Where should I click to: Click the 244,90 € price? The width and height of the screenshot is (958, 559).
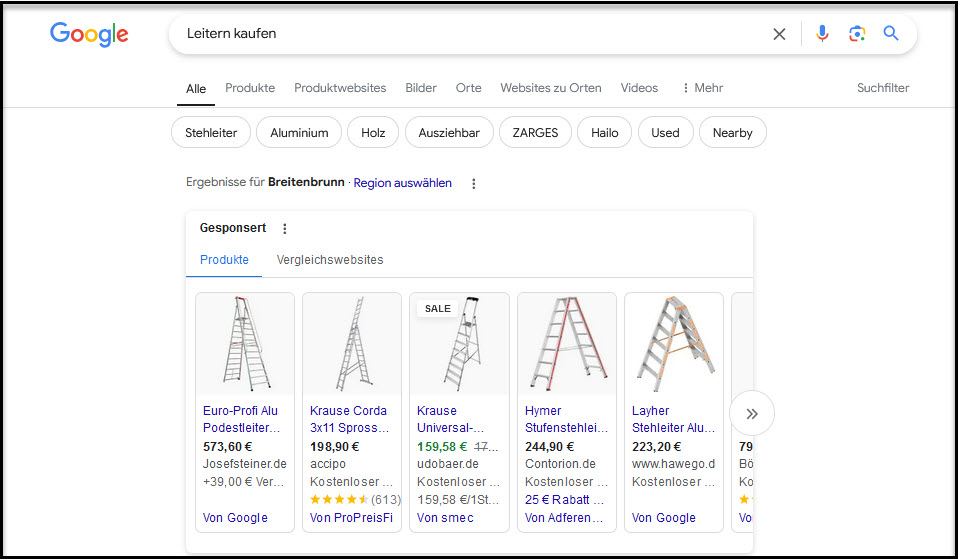pos(549,447)
